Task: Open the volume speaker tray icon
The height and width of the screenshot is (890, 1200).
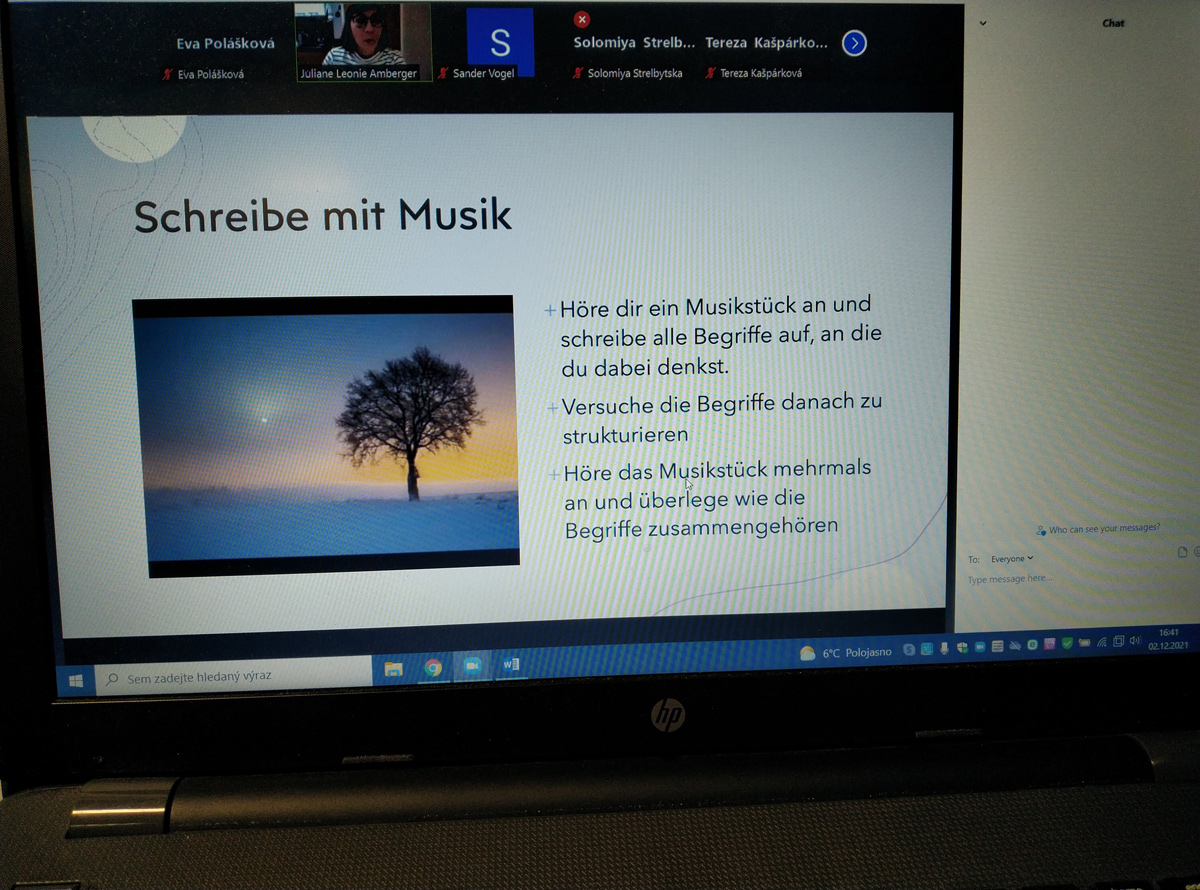Action: pyautogui.click(x=1135, y=640)
